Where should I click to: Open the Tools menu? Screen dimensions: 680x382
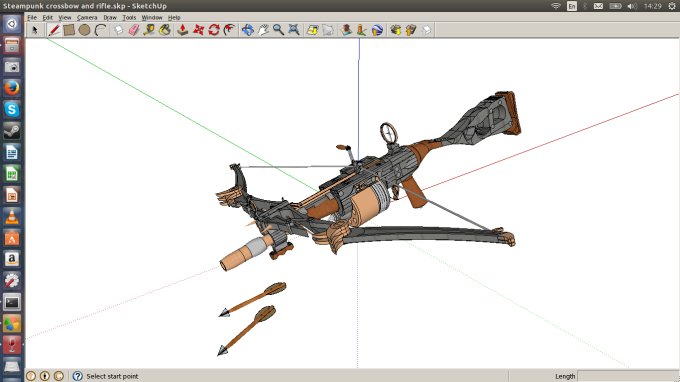[129, 18]
